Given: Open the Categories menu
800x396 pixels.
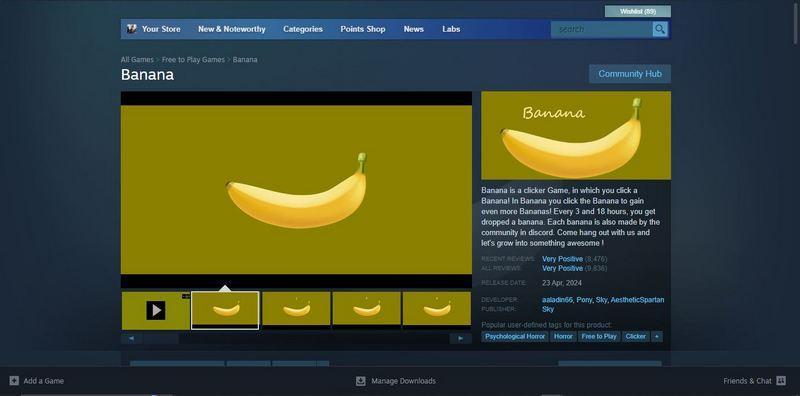Looking at the screenshot, I should [303, 29].
